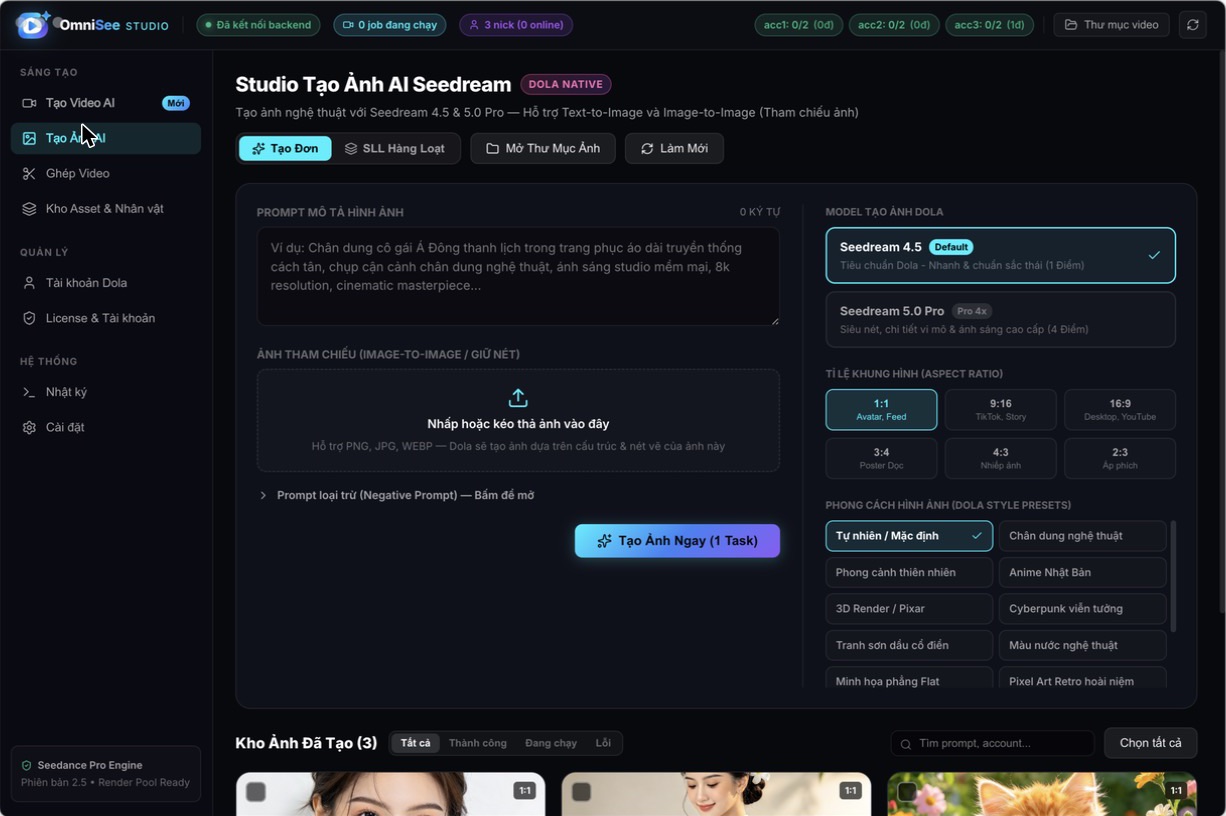This screenshot has height=816, width=1226.
Task: Open Nhật ký log page
Action: (x=106, y=392)
